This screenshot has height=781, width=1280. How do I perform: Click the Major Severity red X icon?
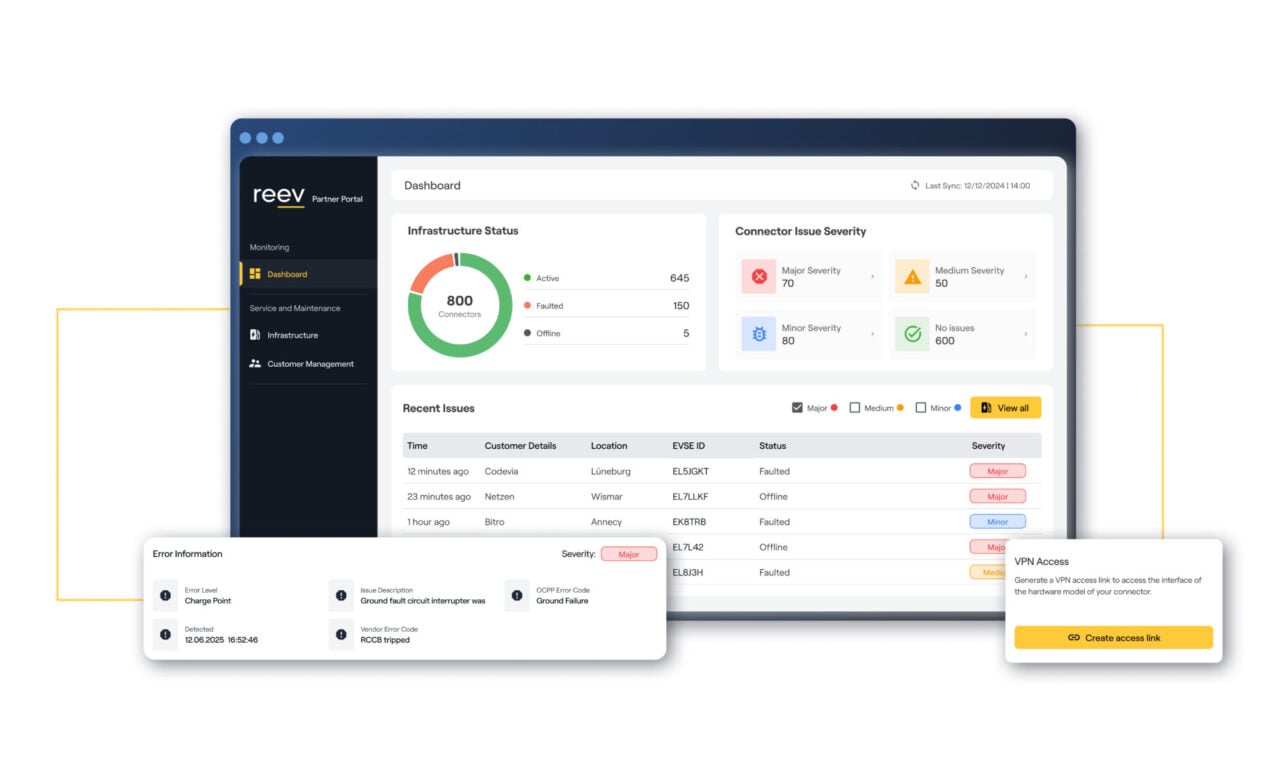[759, 277]
